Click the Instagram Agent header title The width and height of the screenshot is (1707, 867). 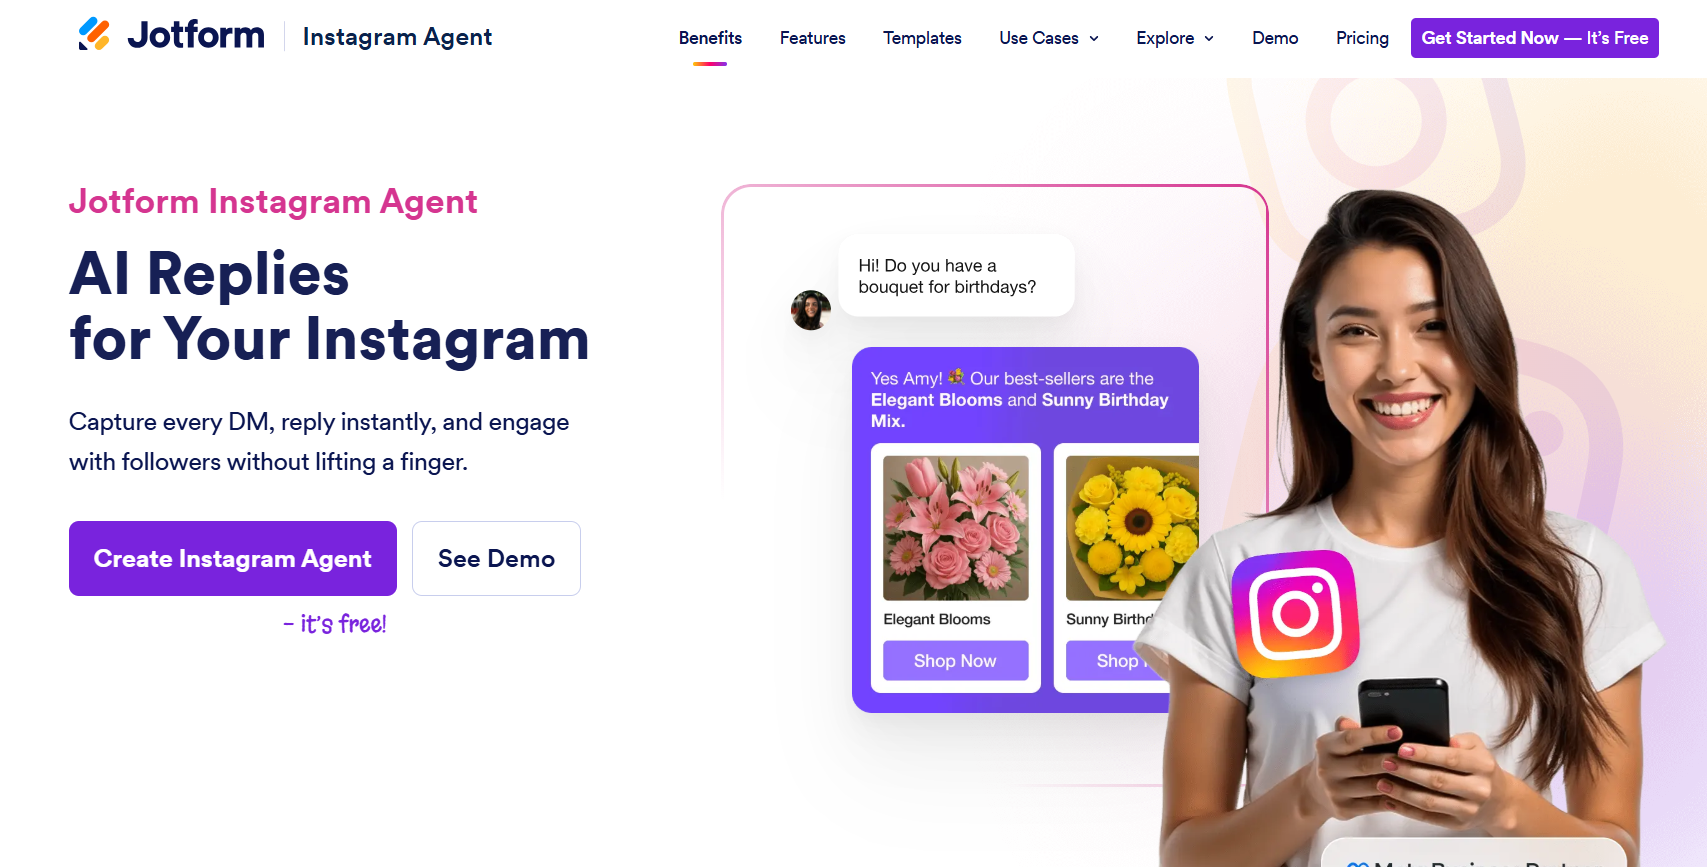click(x=397, y=37)
